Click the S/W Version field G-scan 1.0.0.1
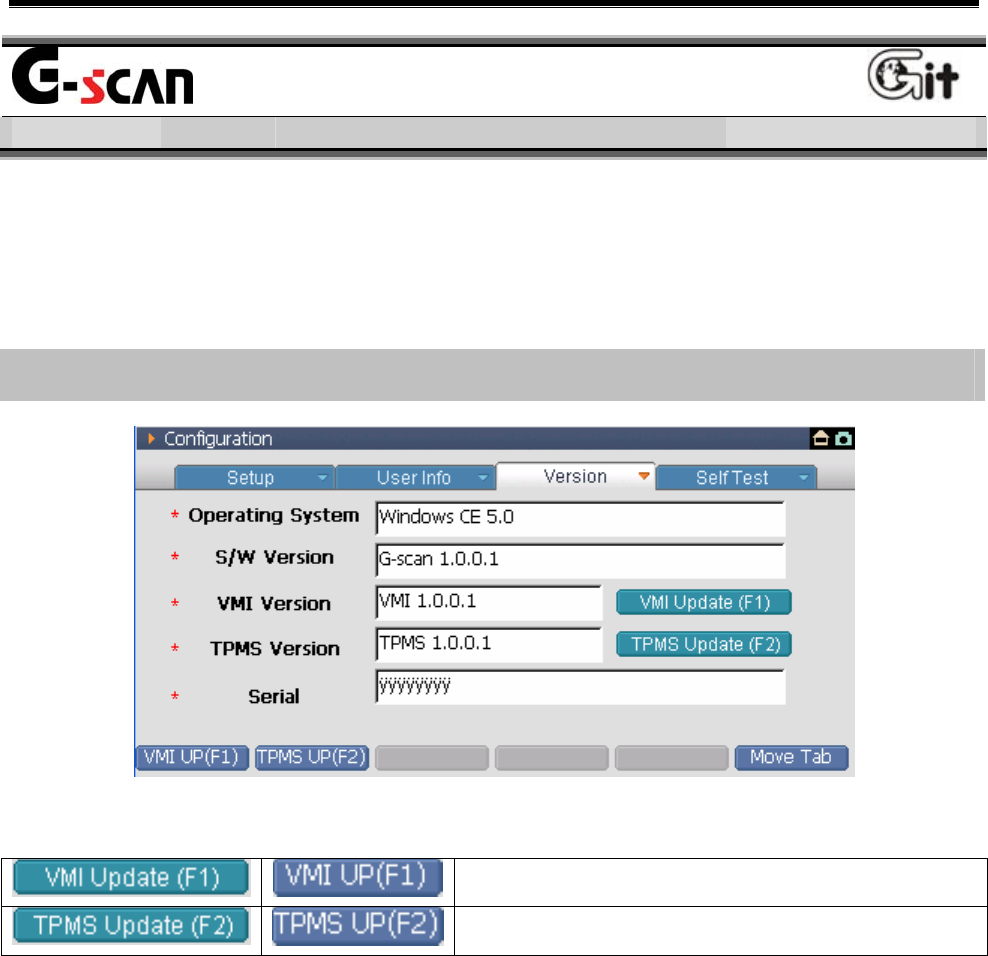Image resolution: width=988 pixels, height=956 pixels. point(580,560)
